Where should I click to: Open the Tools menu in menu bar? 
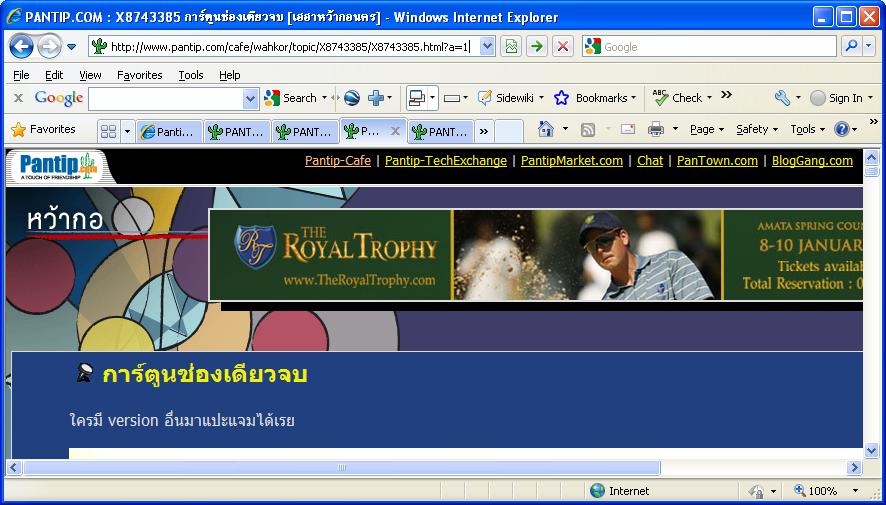tap(191, 75)
